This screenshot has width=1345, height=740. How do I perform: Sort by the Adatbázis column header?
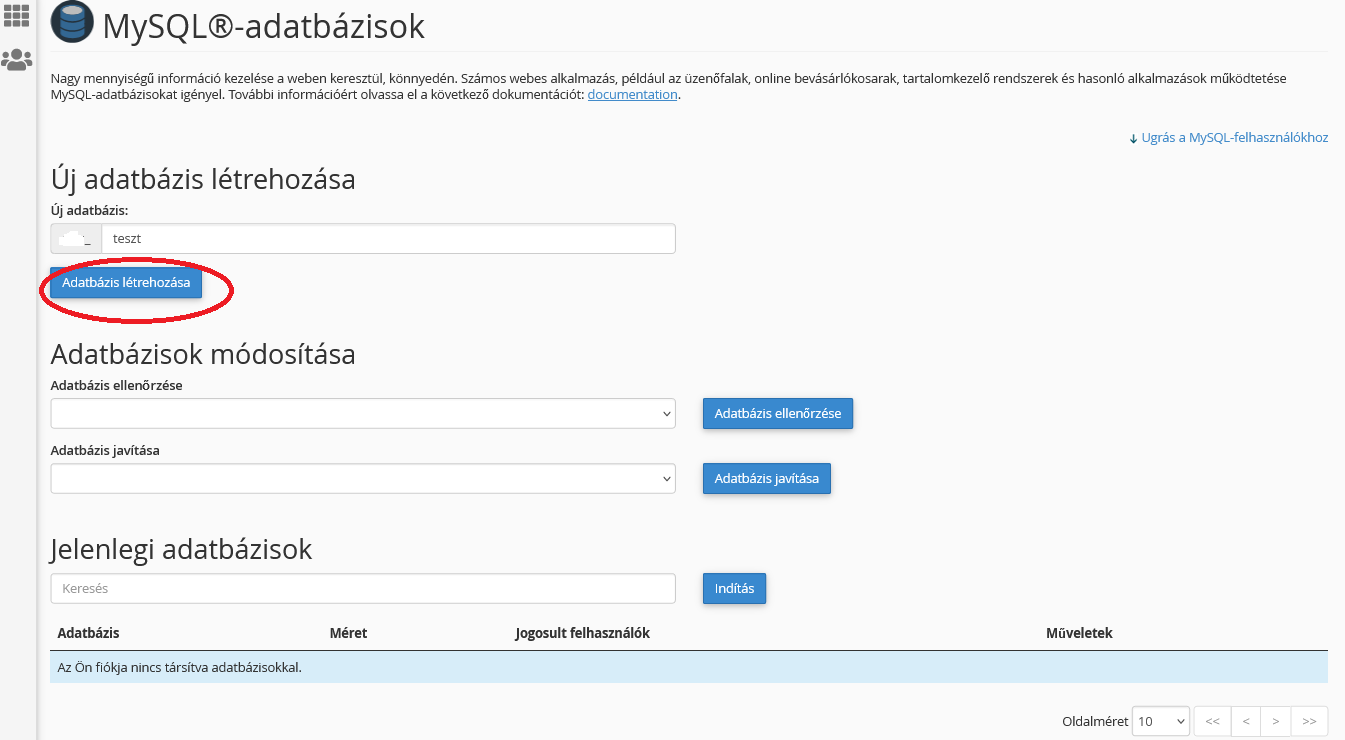pyautogui.click(x=89, y=633)
